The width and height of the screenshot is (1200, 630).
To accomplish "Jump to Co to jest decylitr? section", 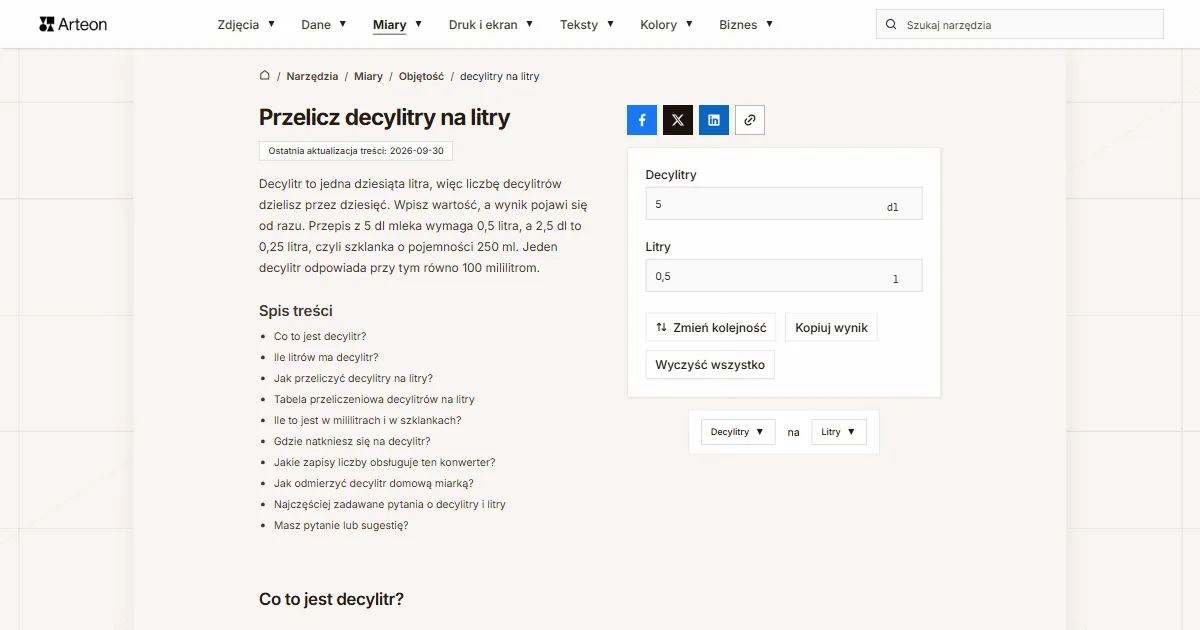I will pyautogui.click(x=320, y=336).
